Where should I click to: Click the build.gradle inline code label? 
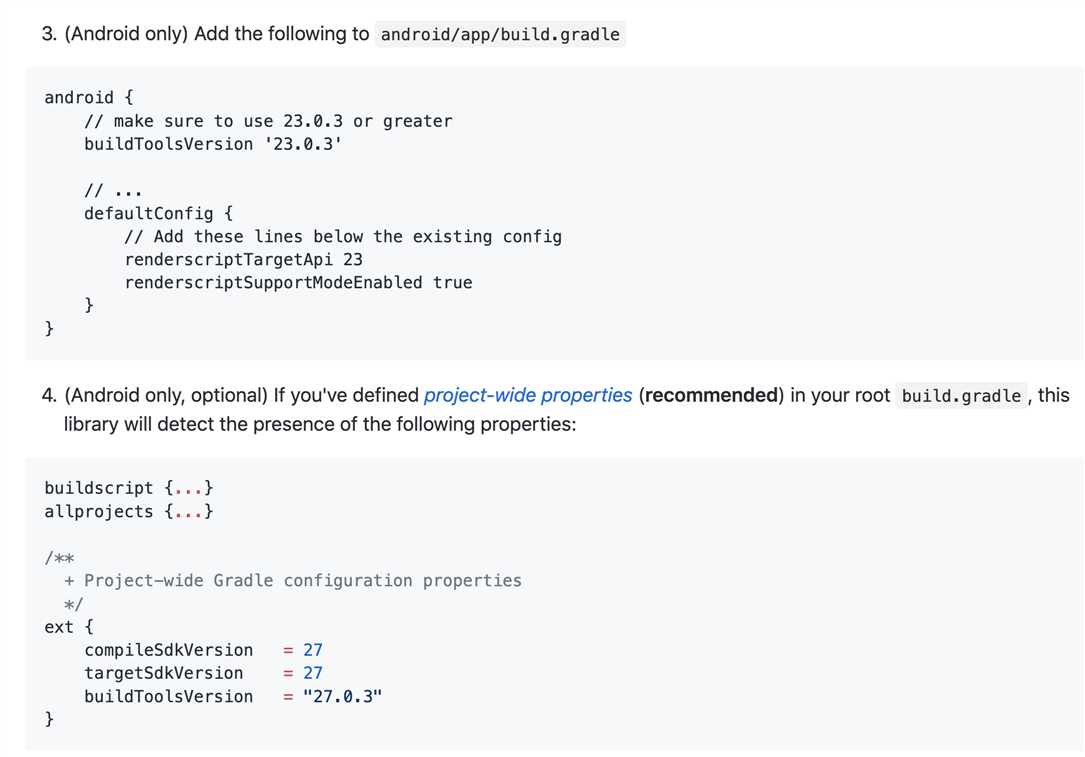coord(961,396)
